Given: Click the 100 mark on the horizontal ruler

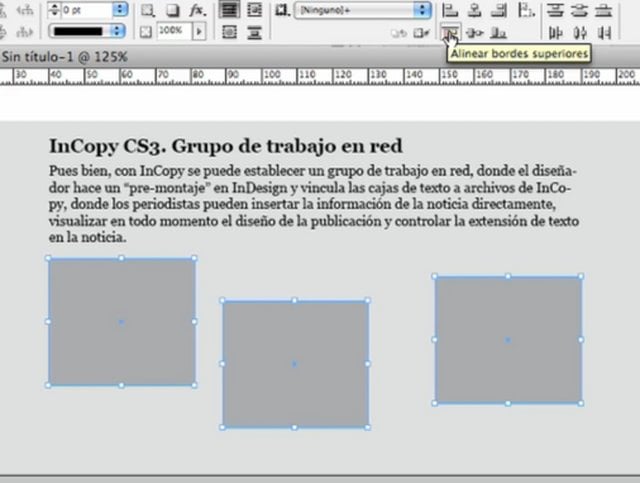Looking at the screenshot, I should tap(271, 75).
